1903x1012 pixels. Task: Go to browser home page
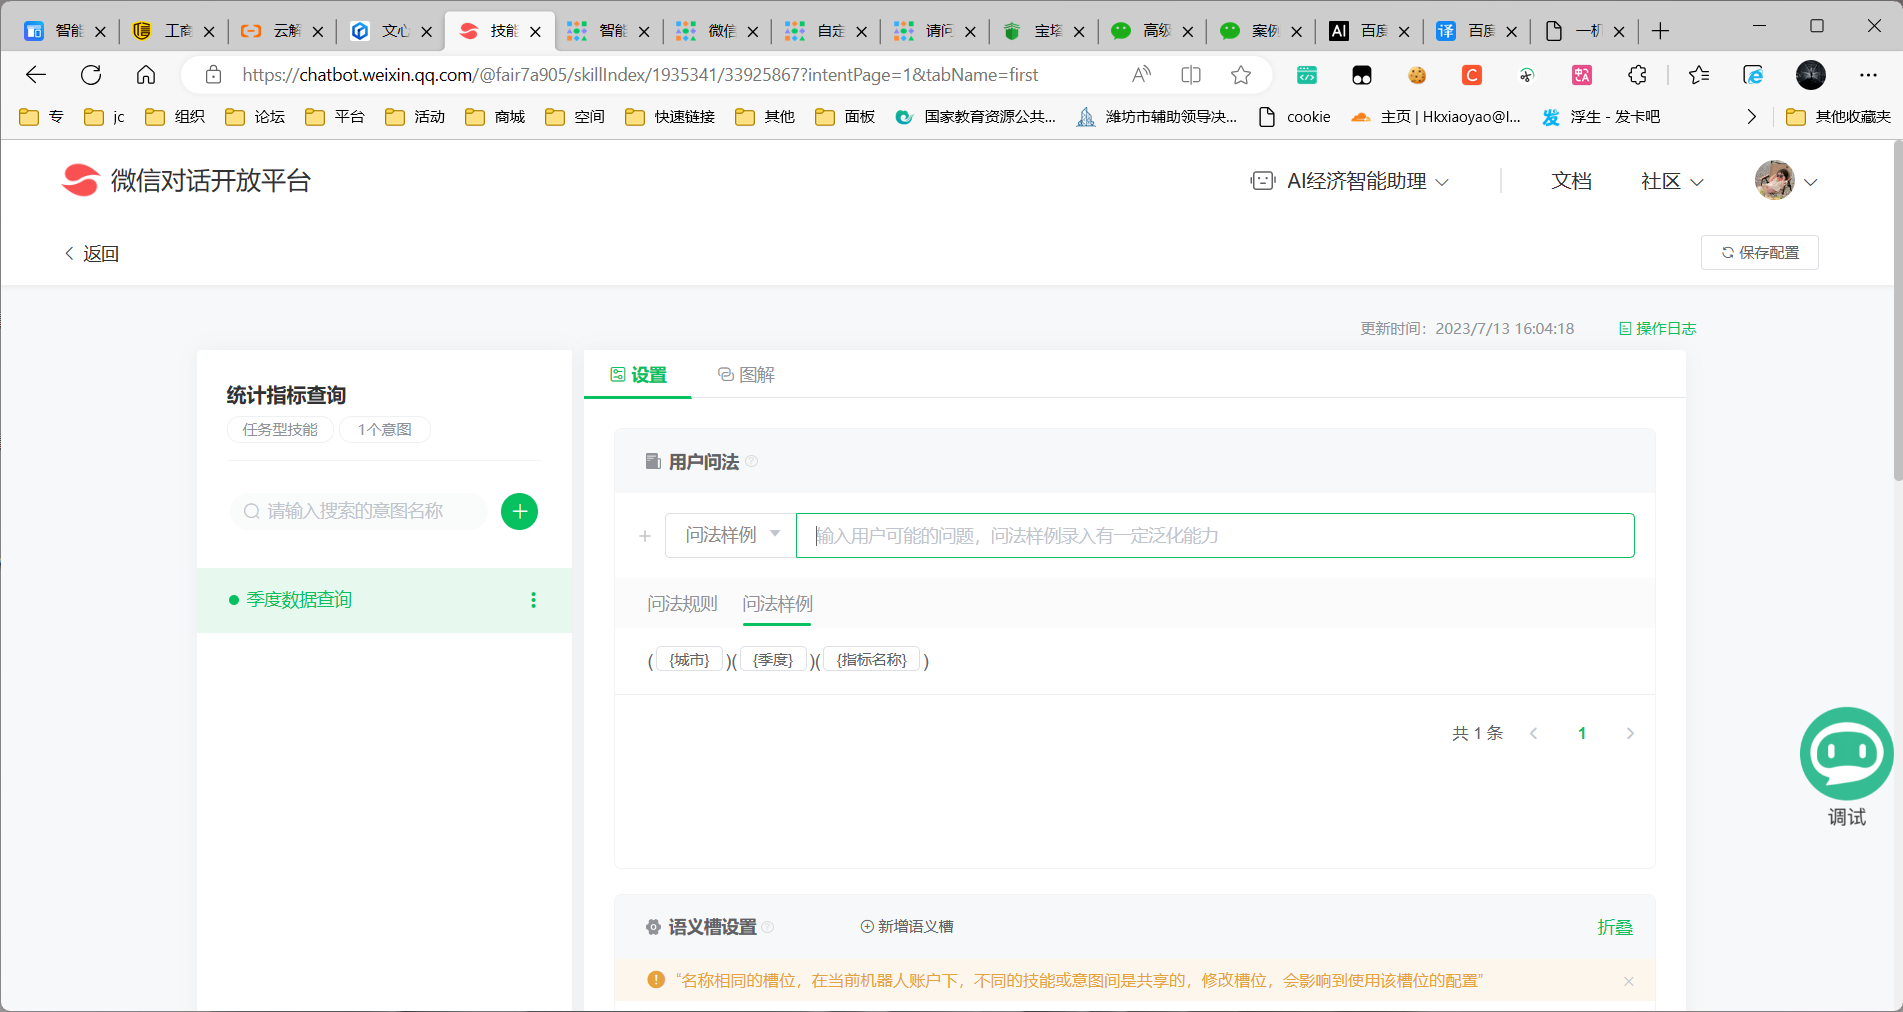pos(146,75)
